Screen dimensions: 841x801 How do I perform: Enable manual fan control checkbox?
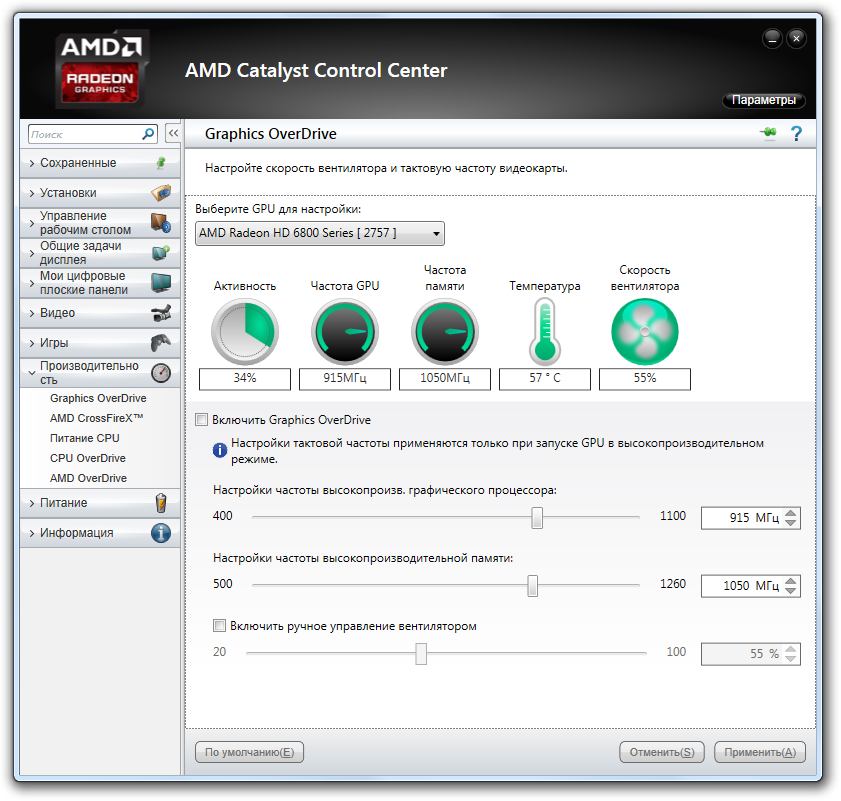[219, 626]
